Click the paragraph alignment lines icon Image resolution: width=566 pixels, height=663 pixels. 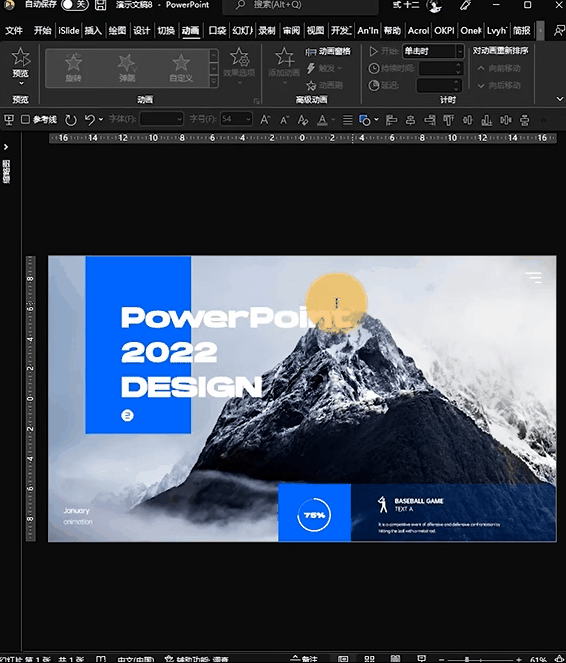[347, 121]
